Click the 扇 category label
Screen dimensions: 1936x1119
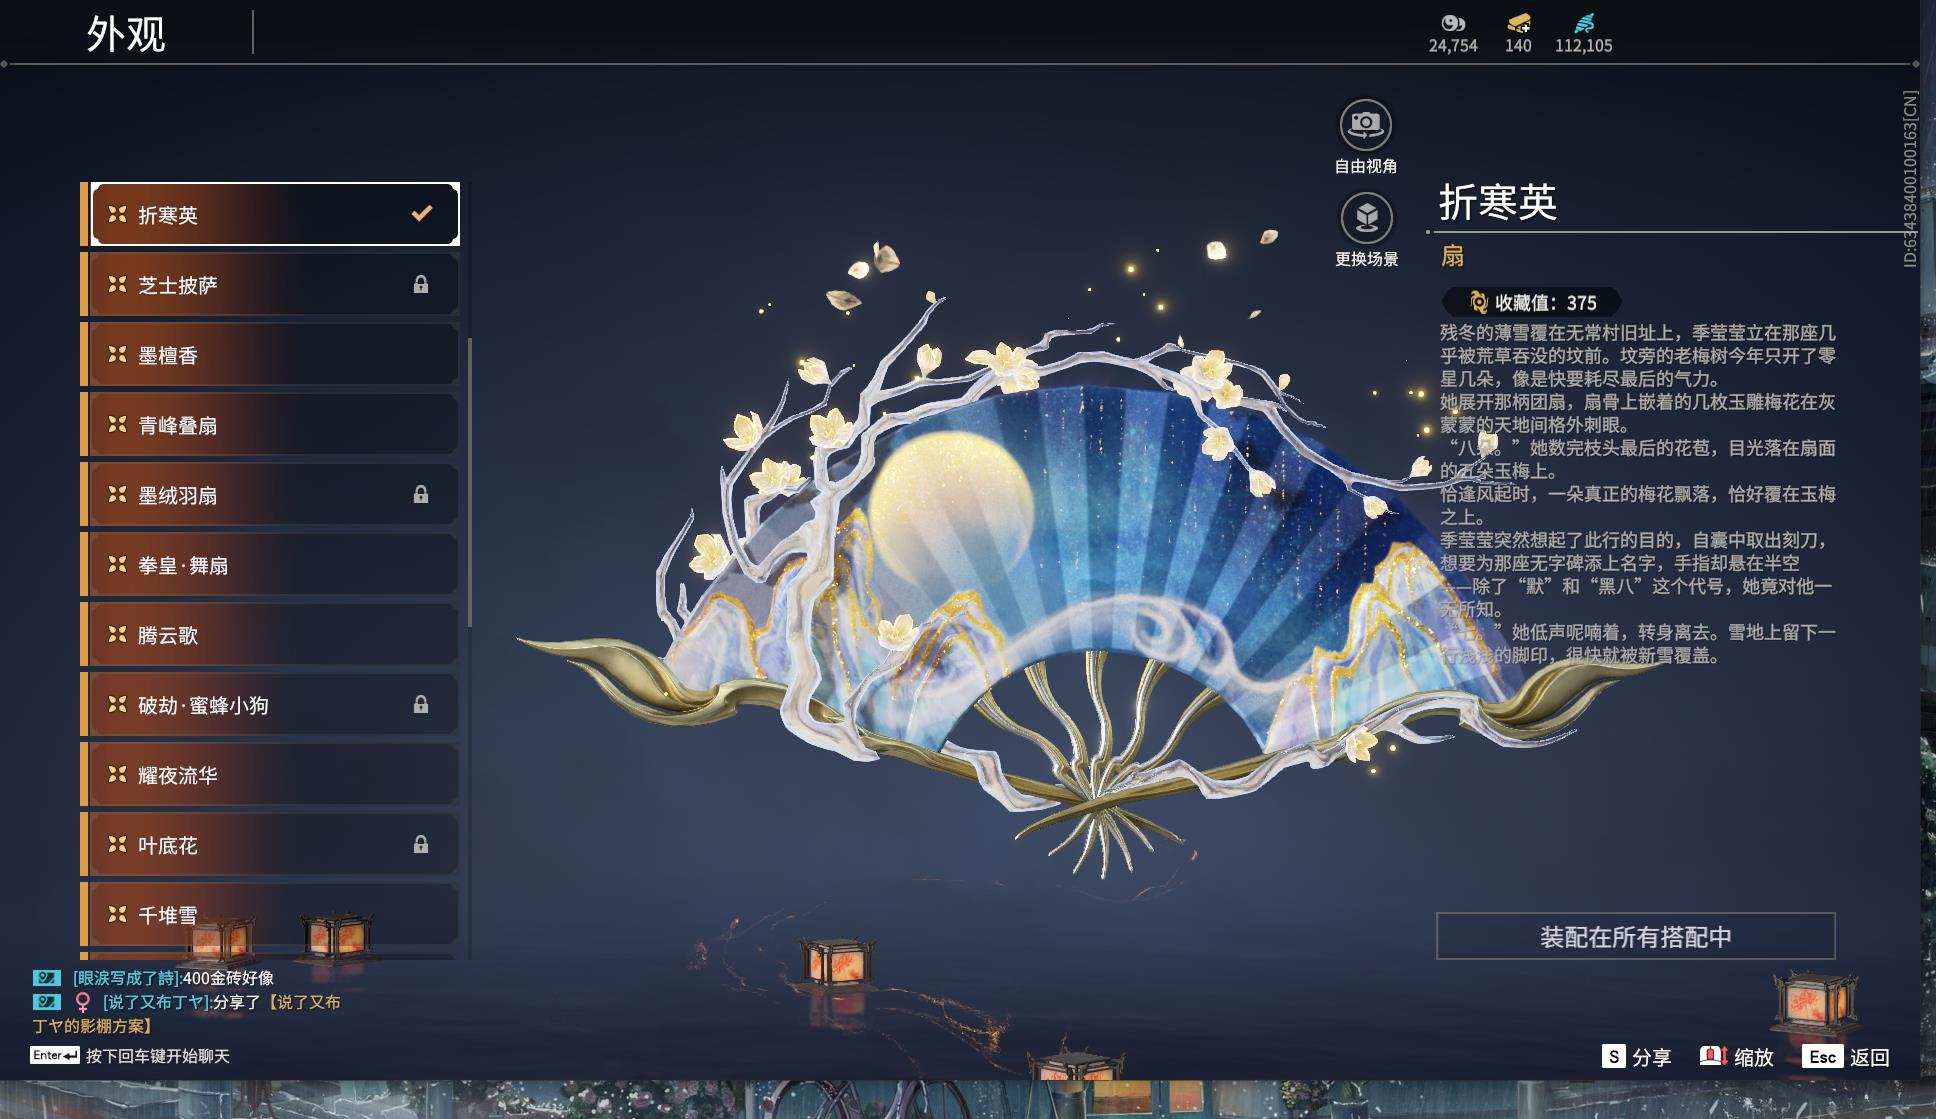[x=1452, y=256]
